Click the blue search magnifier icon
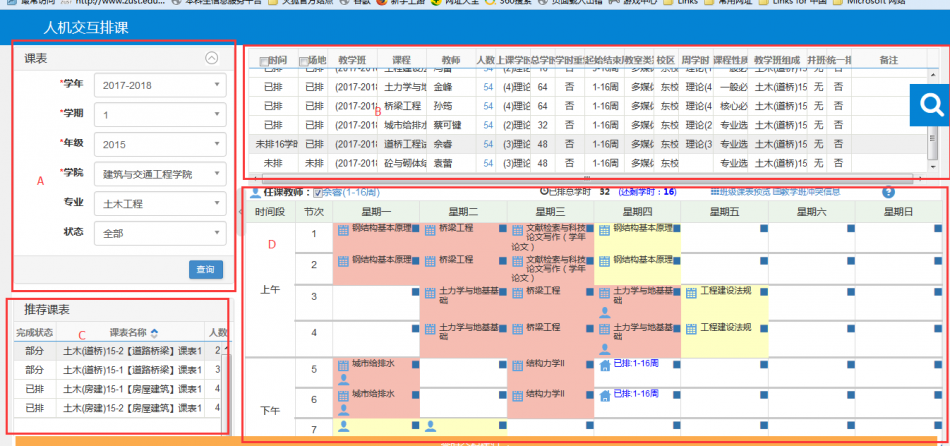950x446 pixels. pyautogui.click(x=932, y=105)
